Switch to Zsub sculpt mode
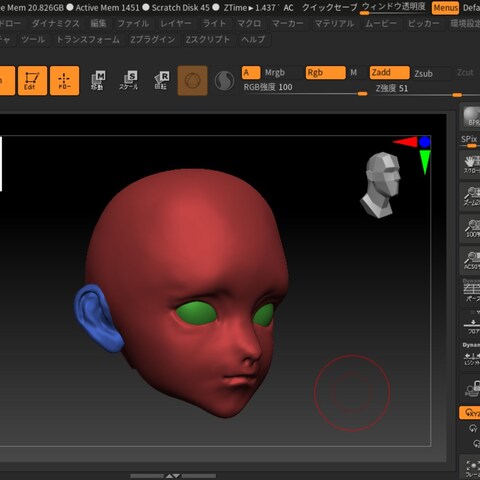 [423, 73]
